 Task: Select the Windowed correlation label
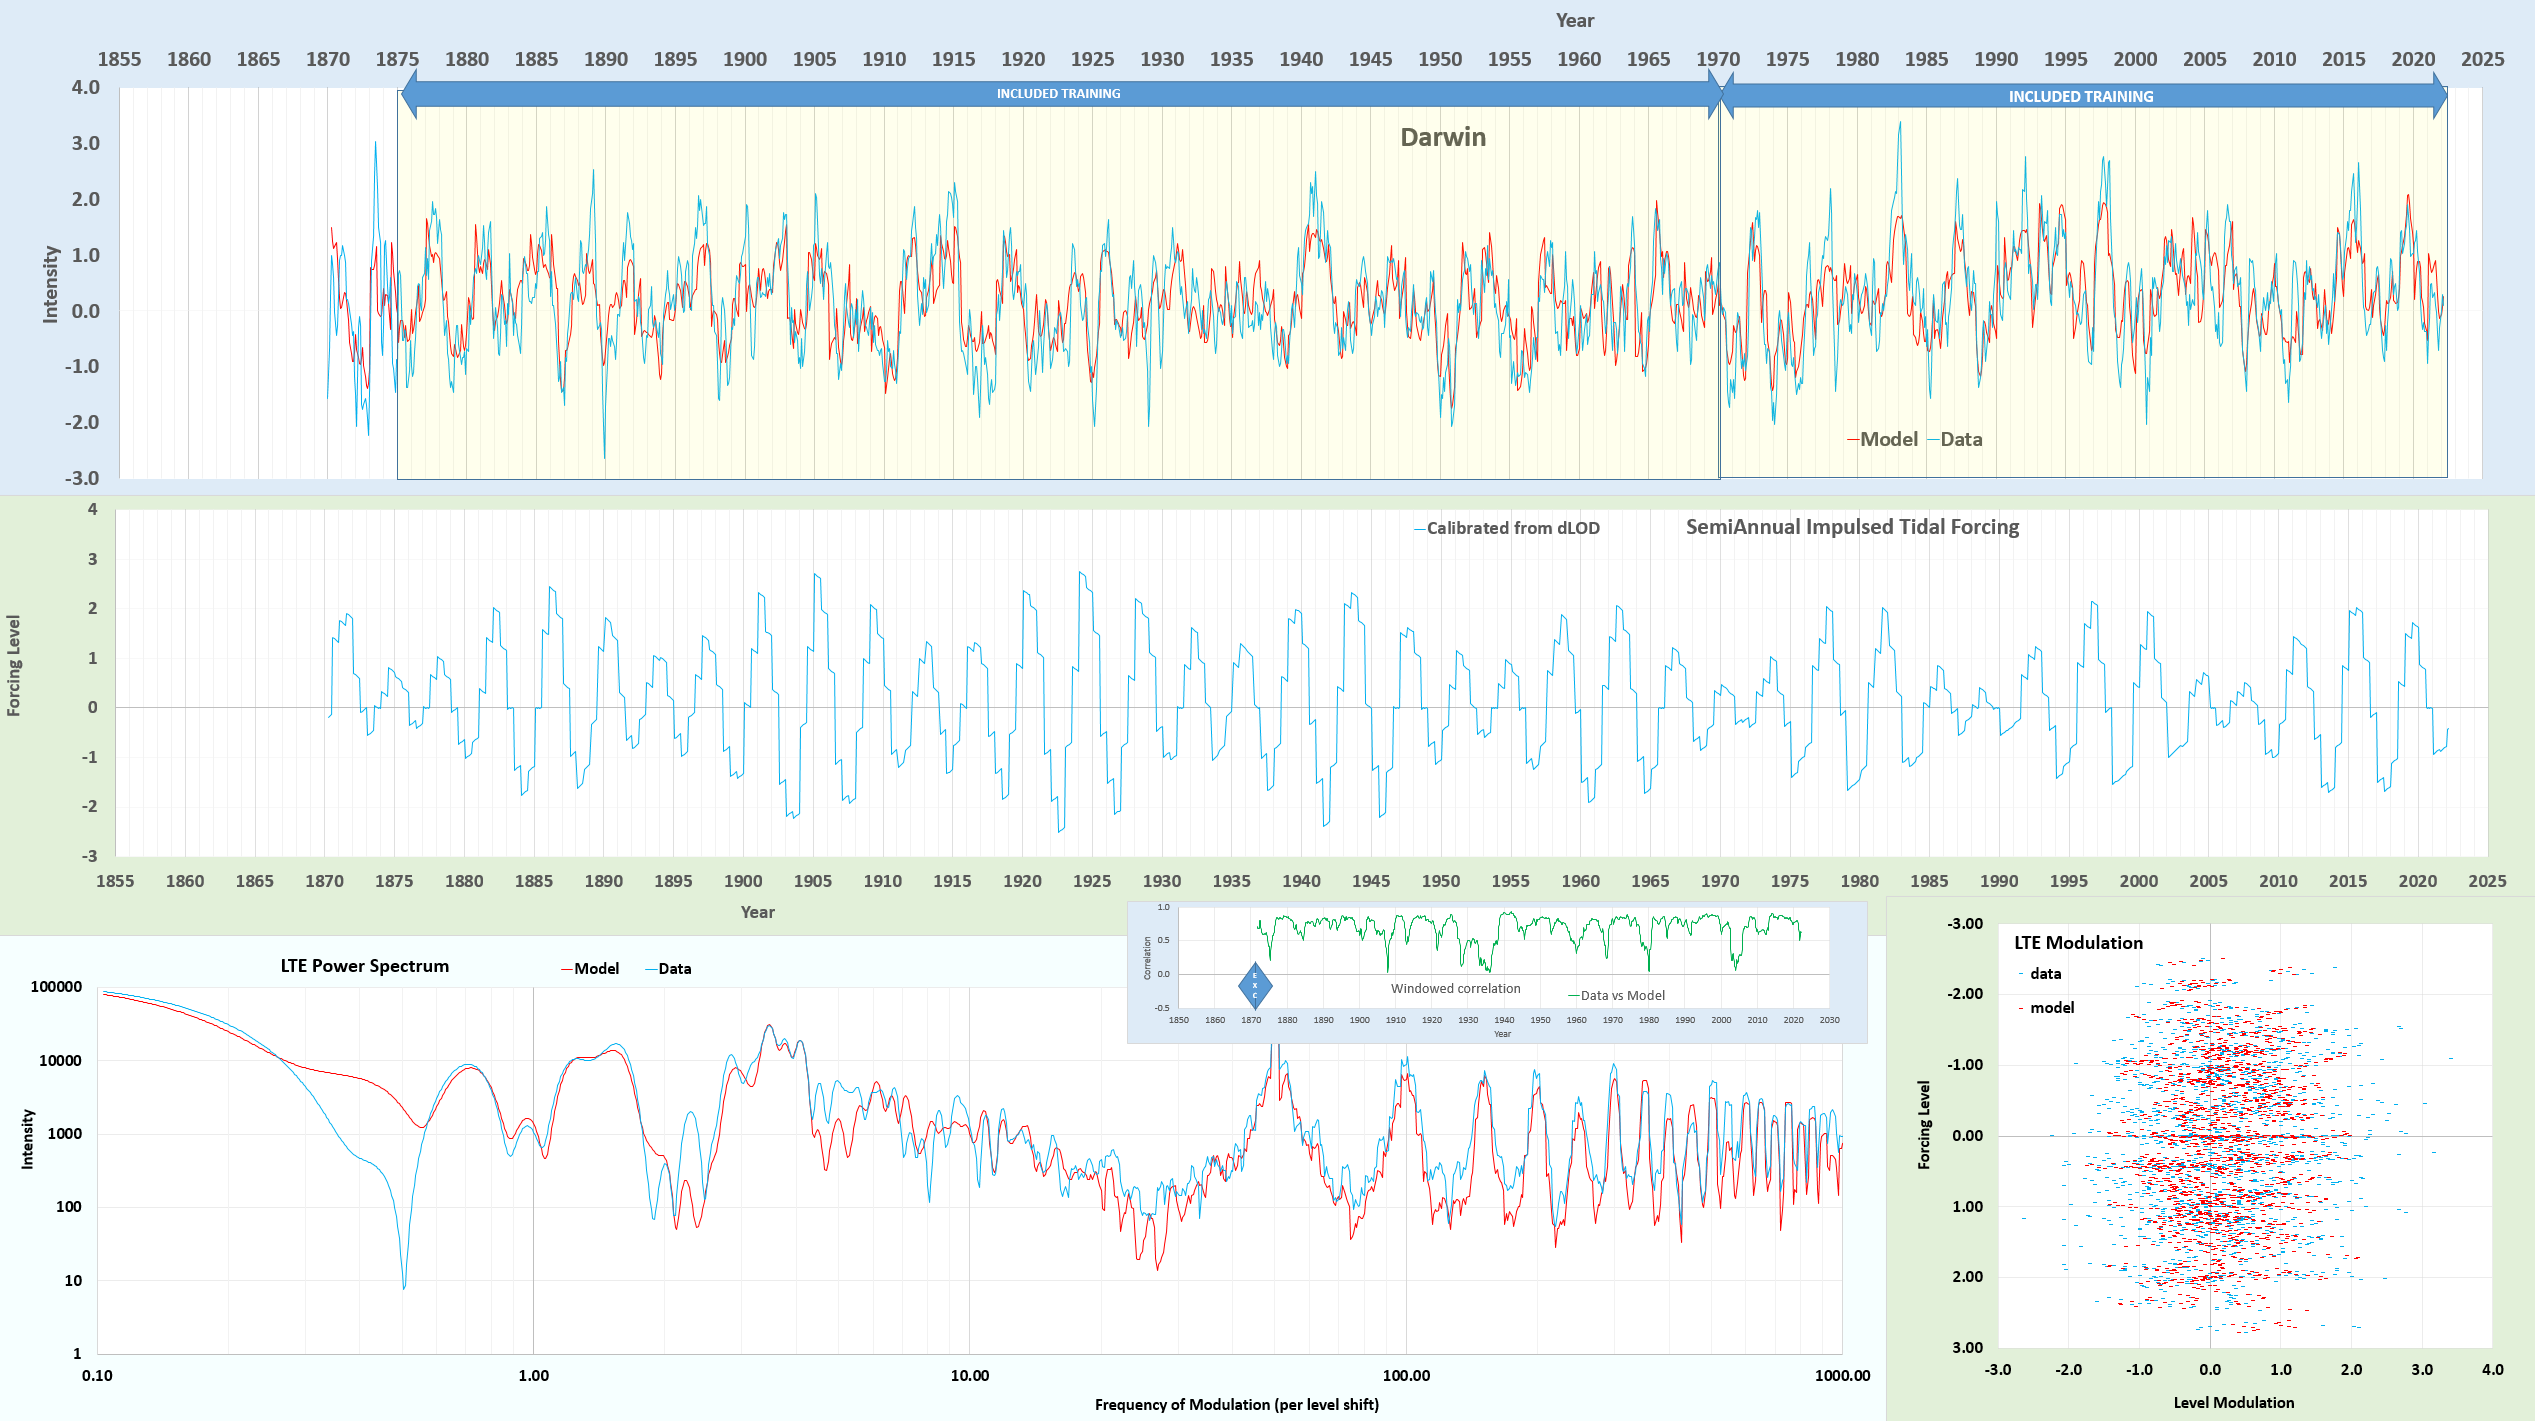click(1455, 988)
